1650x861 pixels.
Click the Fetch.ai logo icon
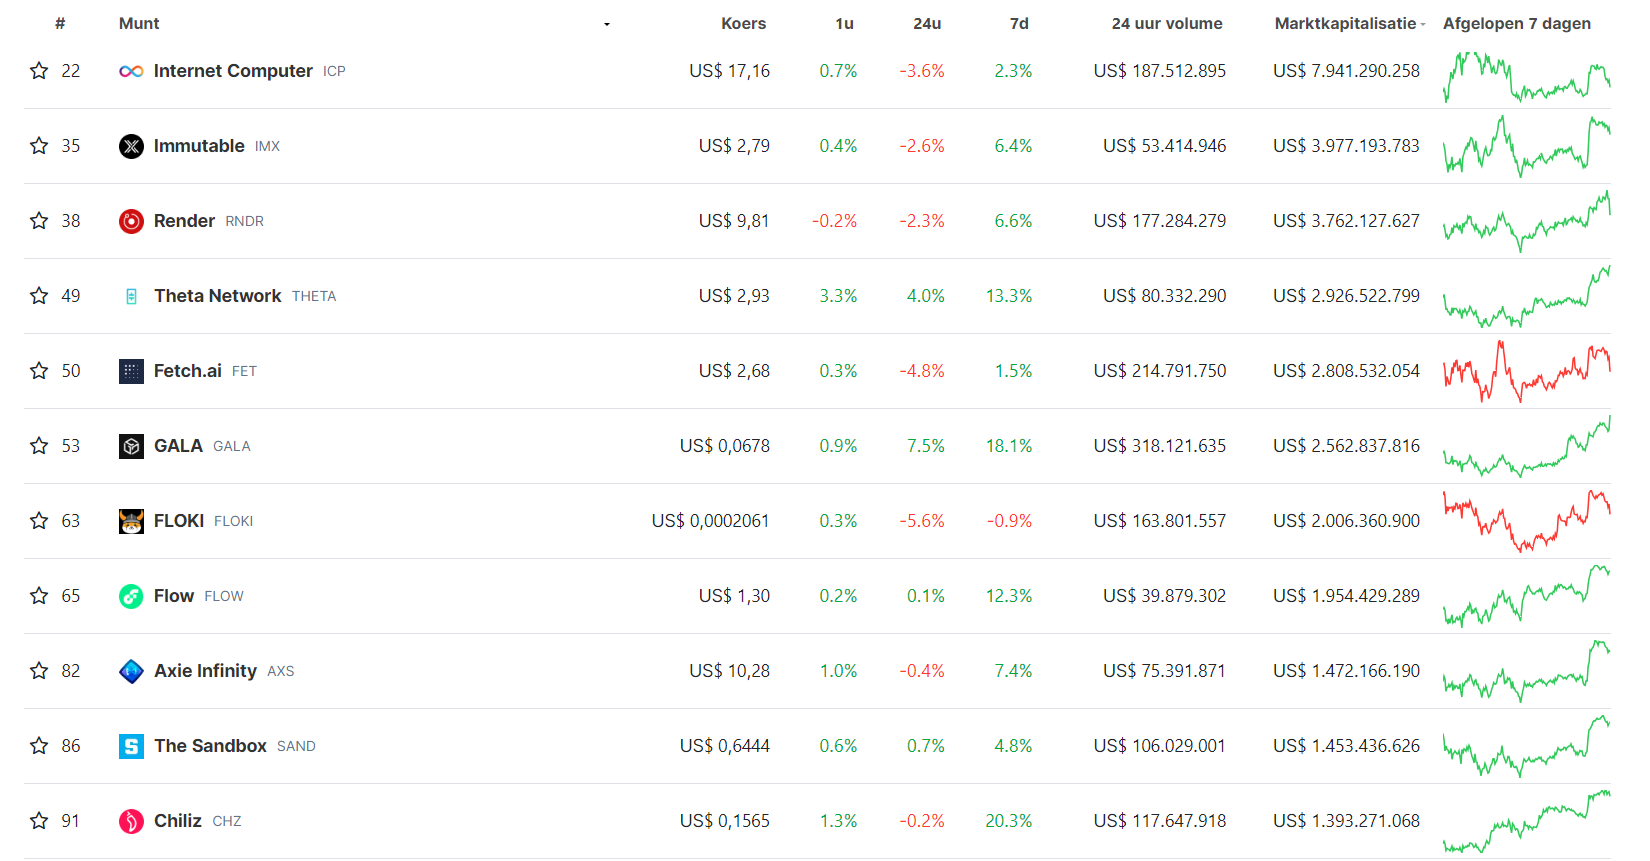coord(131,371)
